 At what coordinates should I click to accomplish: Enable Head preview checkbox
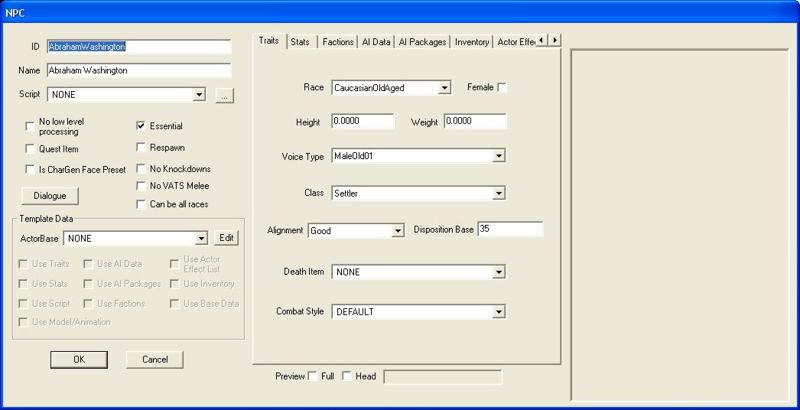pyautogui.click(x=347, y=376)
